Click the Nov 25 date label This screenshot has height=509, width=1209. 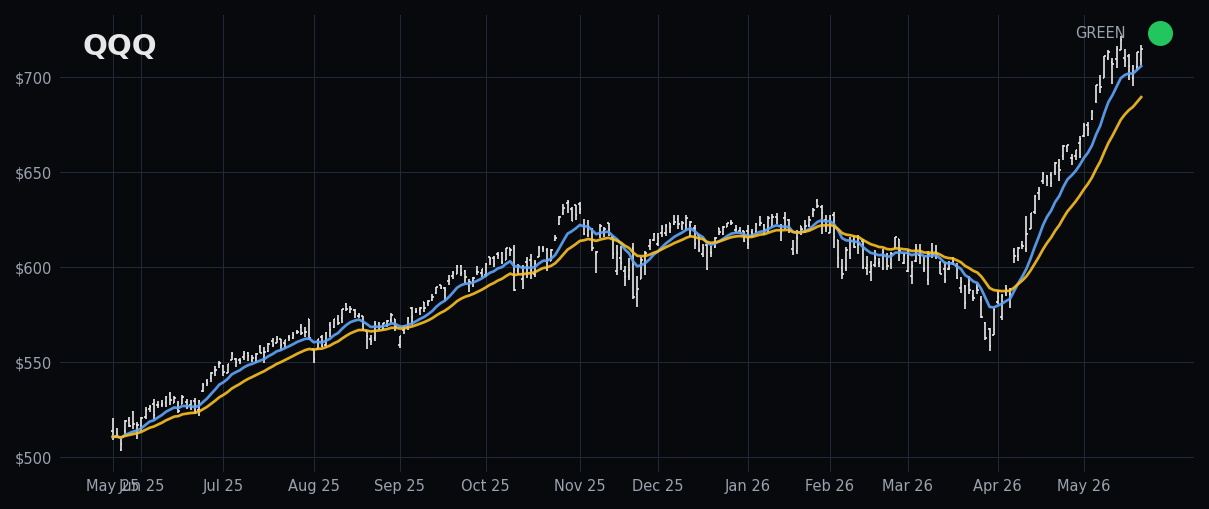point(580,486)
